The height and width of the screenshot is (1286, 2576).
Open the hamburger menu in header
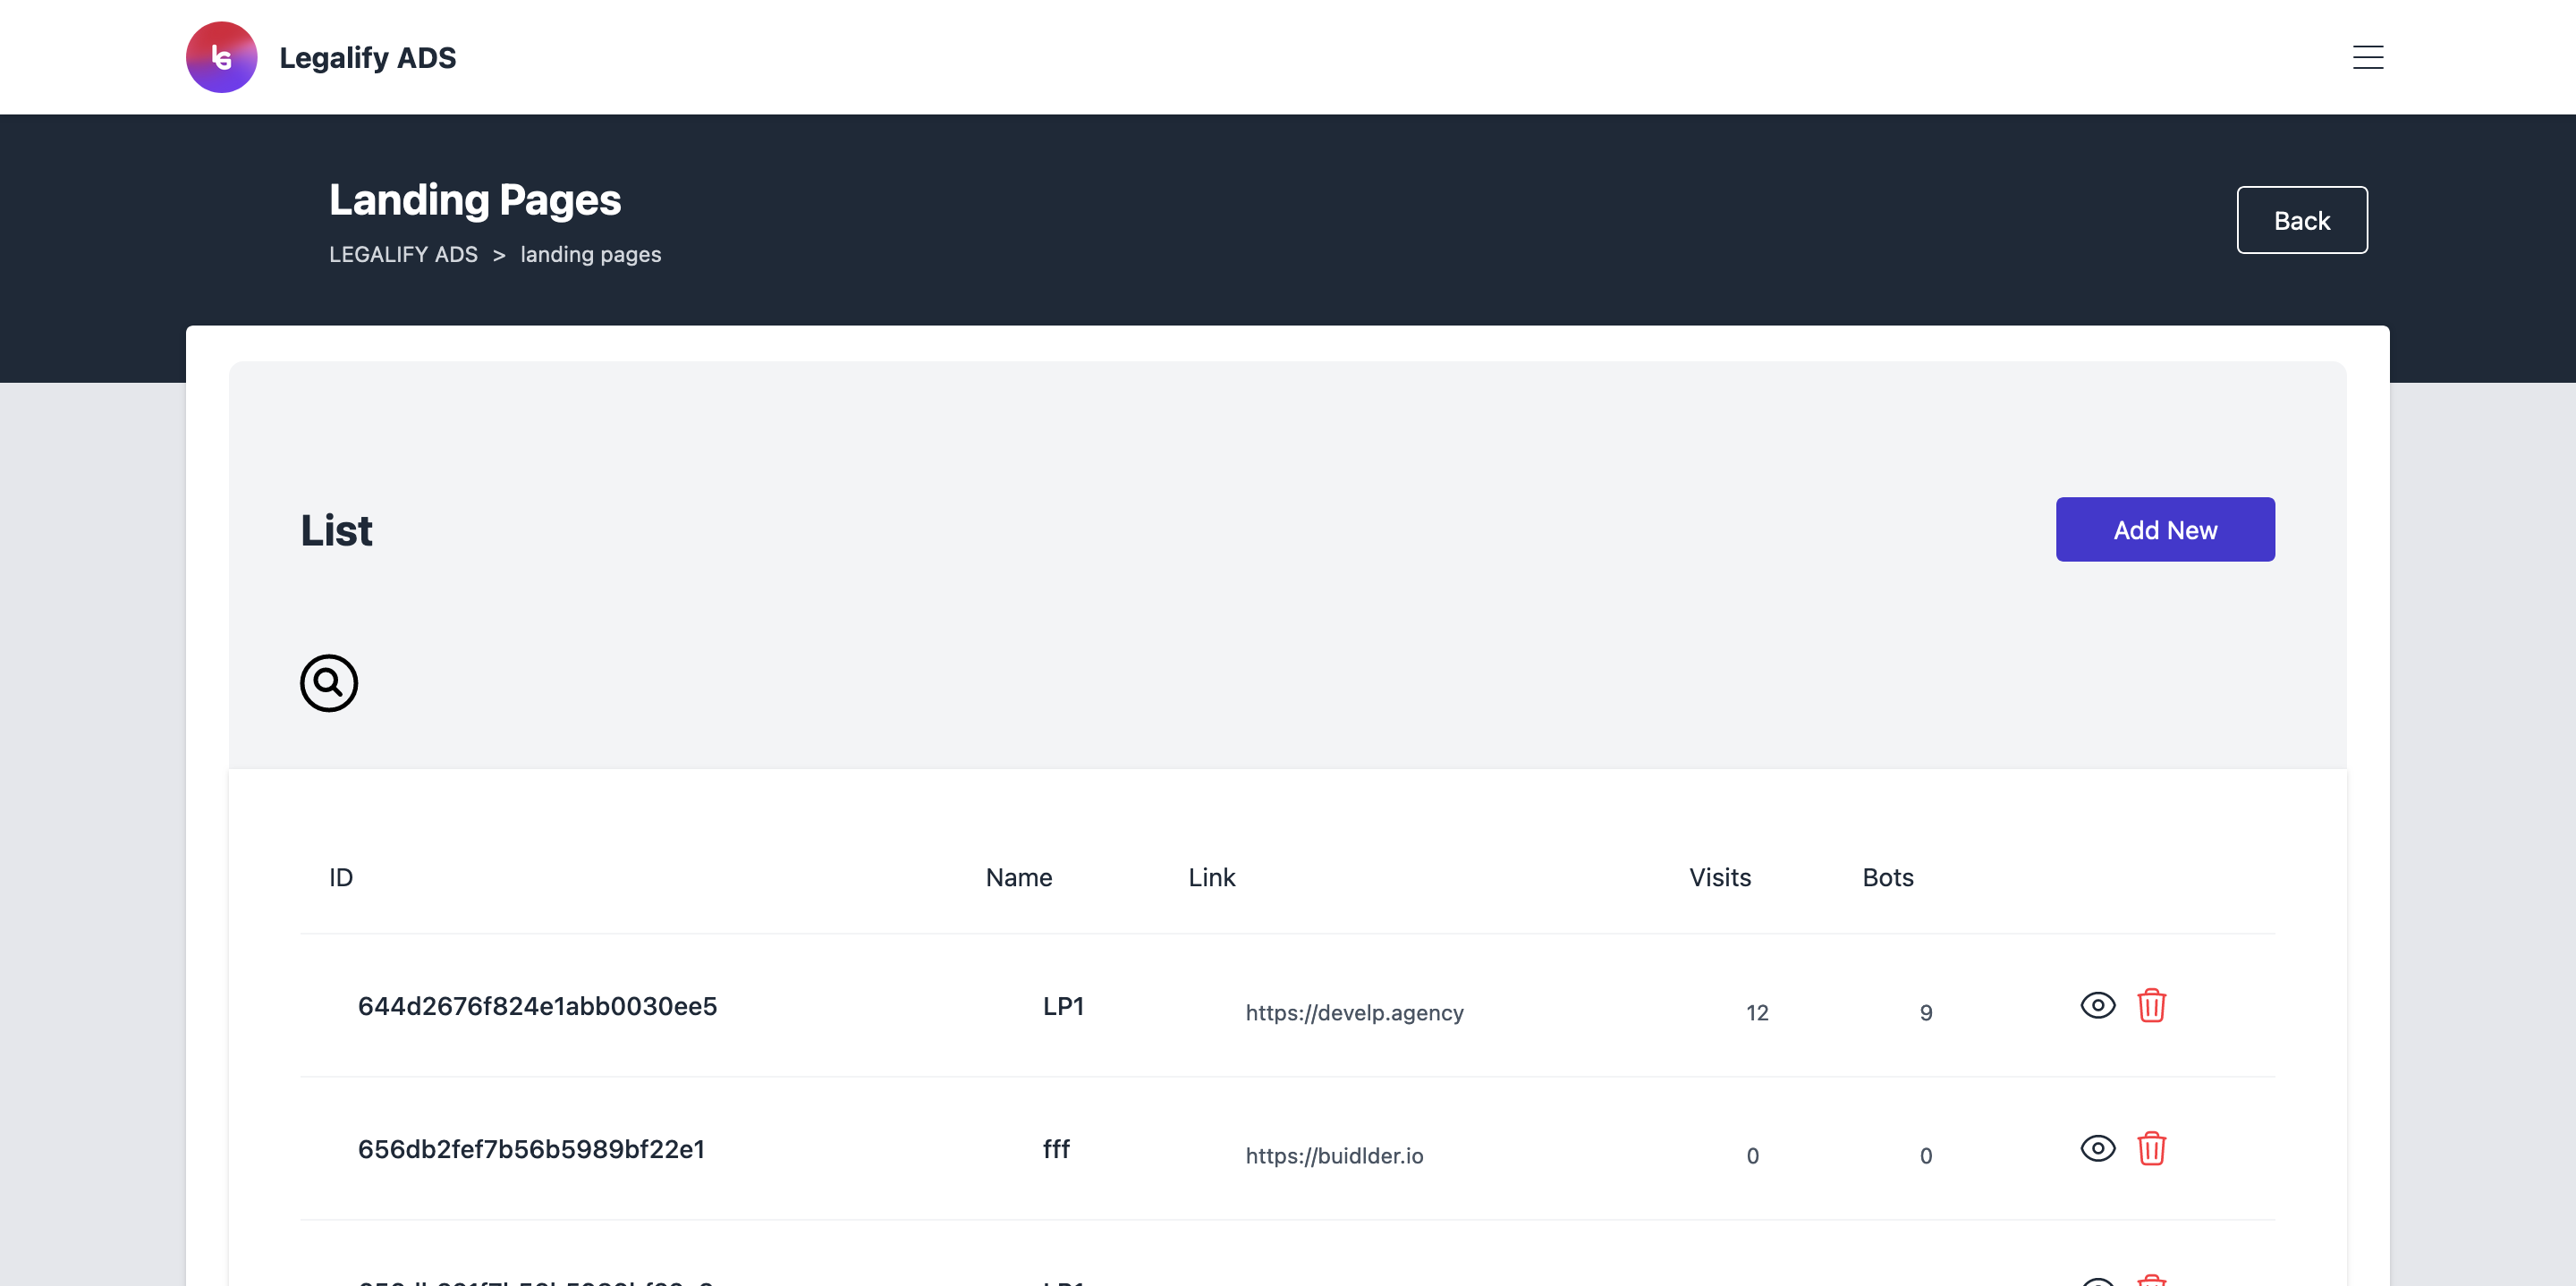click(x=2367, y=57)
